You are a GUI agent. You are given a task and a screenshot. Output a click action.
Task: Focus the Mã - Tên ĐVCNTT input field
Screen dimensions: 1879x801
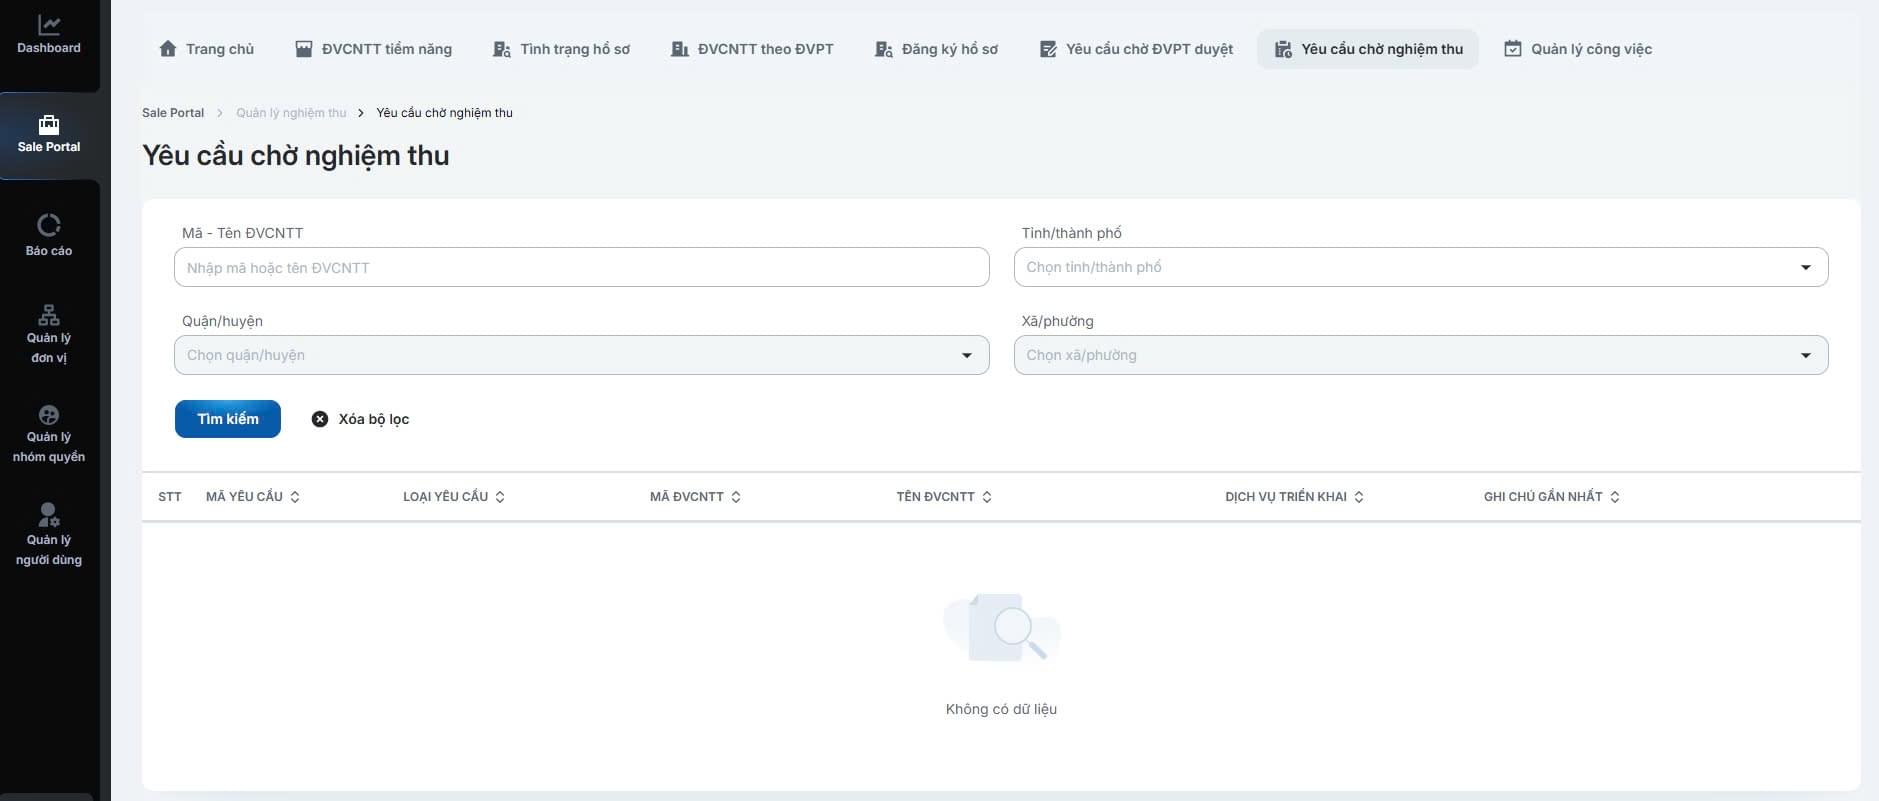coord(581,267)
